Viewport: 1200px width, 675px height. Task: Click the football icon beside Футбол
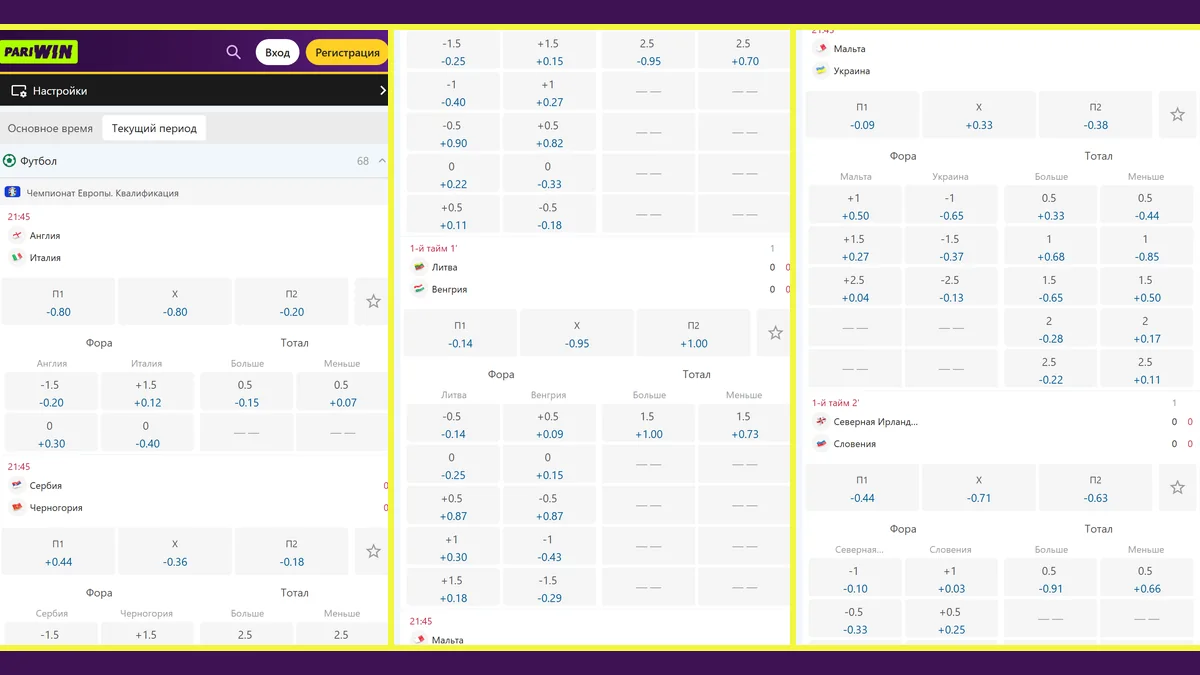(x=10, y=161)
